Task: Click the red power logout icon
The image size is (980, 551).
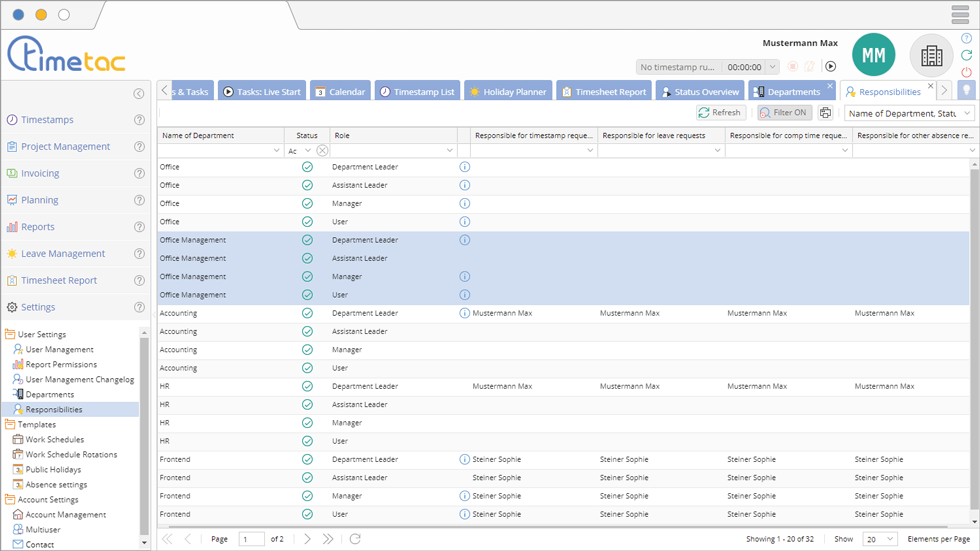Action: 966,72
